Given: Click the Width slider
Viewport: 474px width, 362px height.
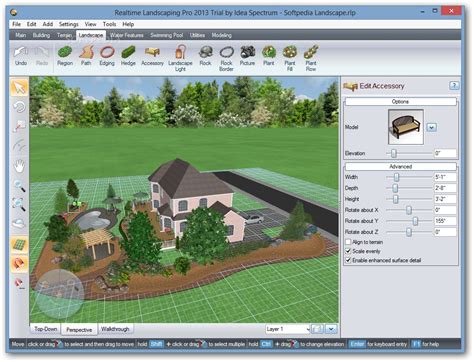Looking at the screenshot, I should [x=409, y=177].
